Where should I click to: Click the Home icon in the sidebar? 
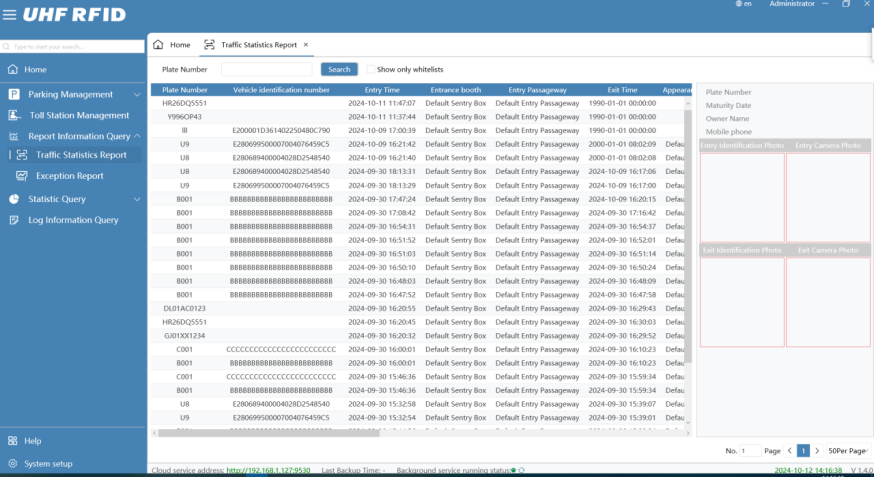point(13,69)
